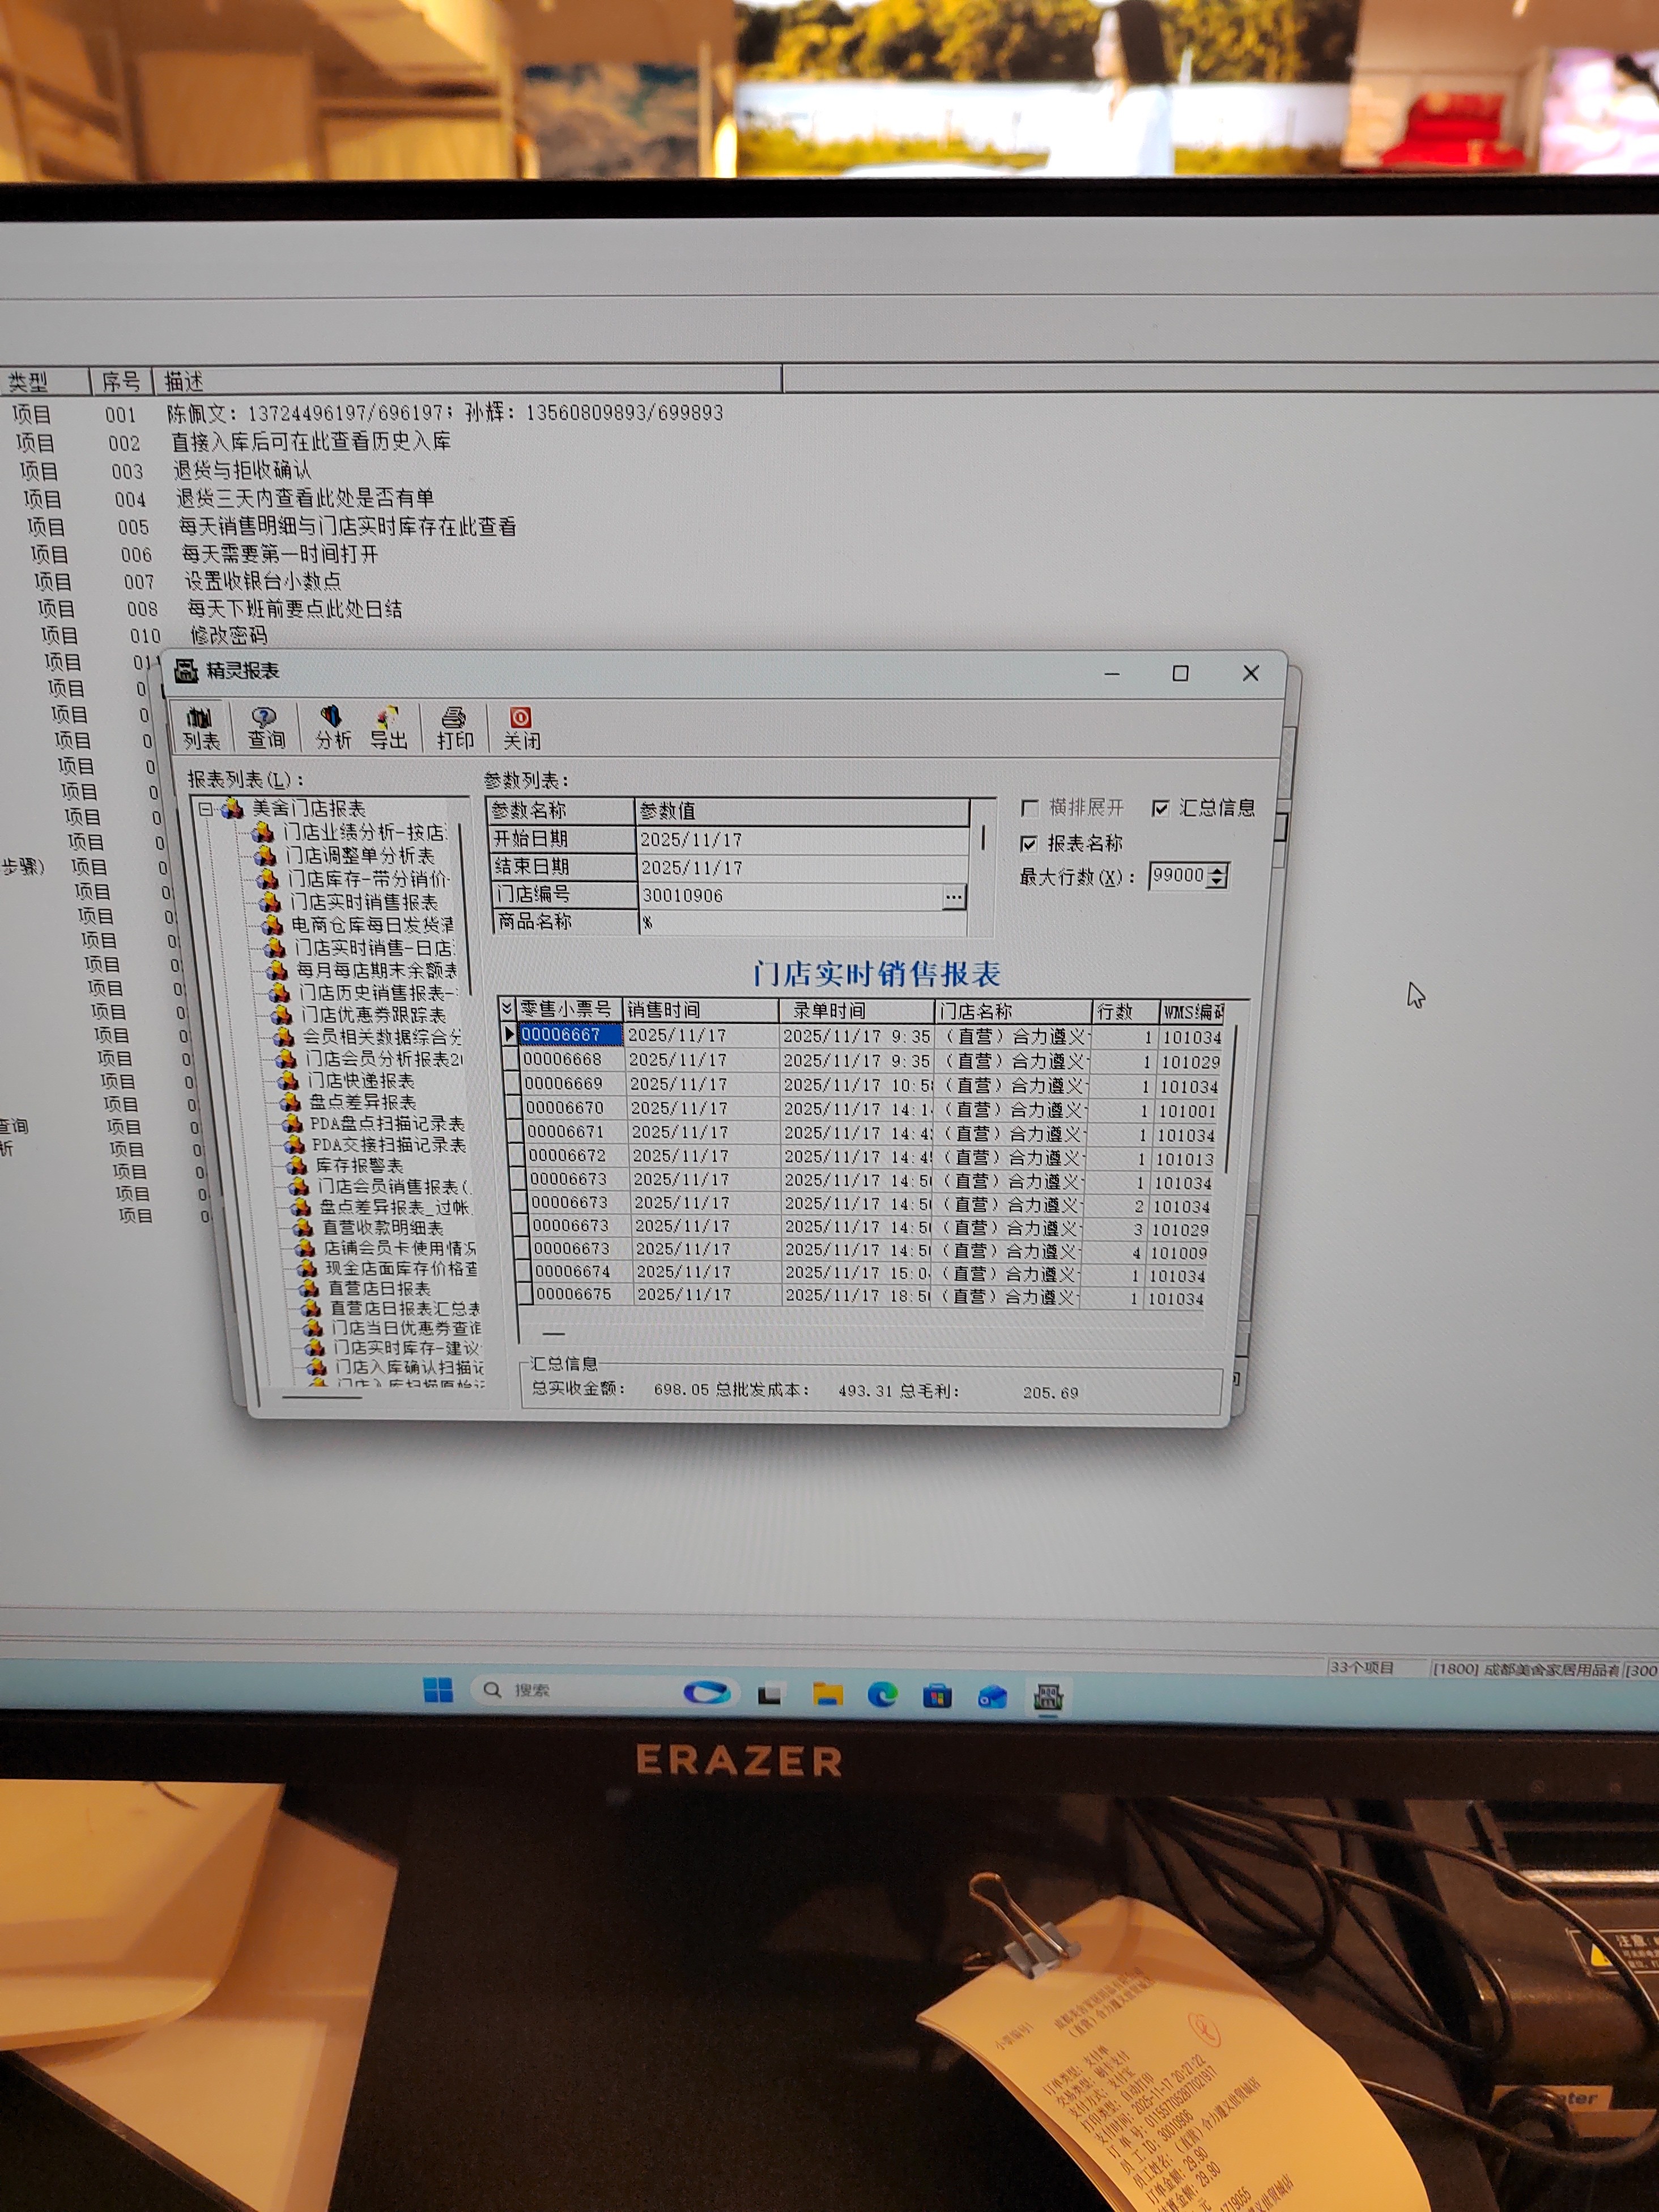Collapse the 美舍门店报表 tree node
Screen dimensions: 1659x2212
coord(205,808)
